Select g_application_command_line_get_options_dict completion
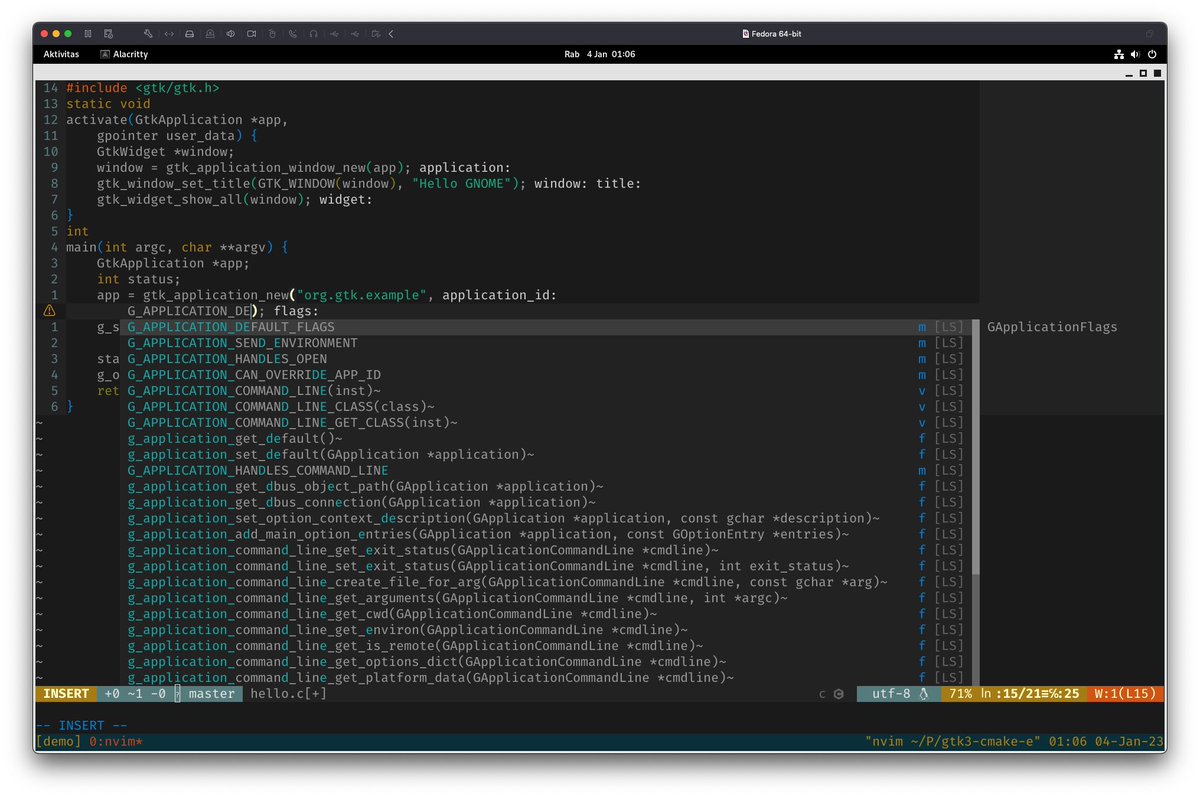The height and width of the screenshot is (797, 1200). [x=546, y=662]
